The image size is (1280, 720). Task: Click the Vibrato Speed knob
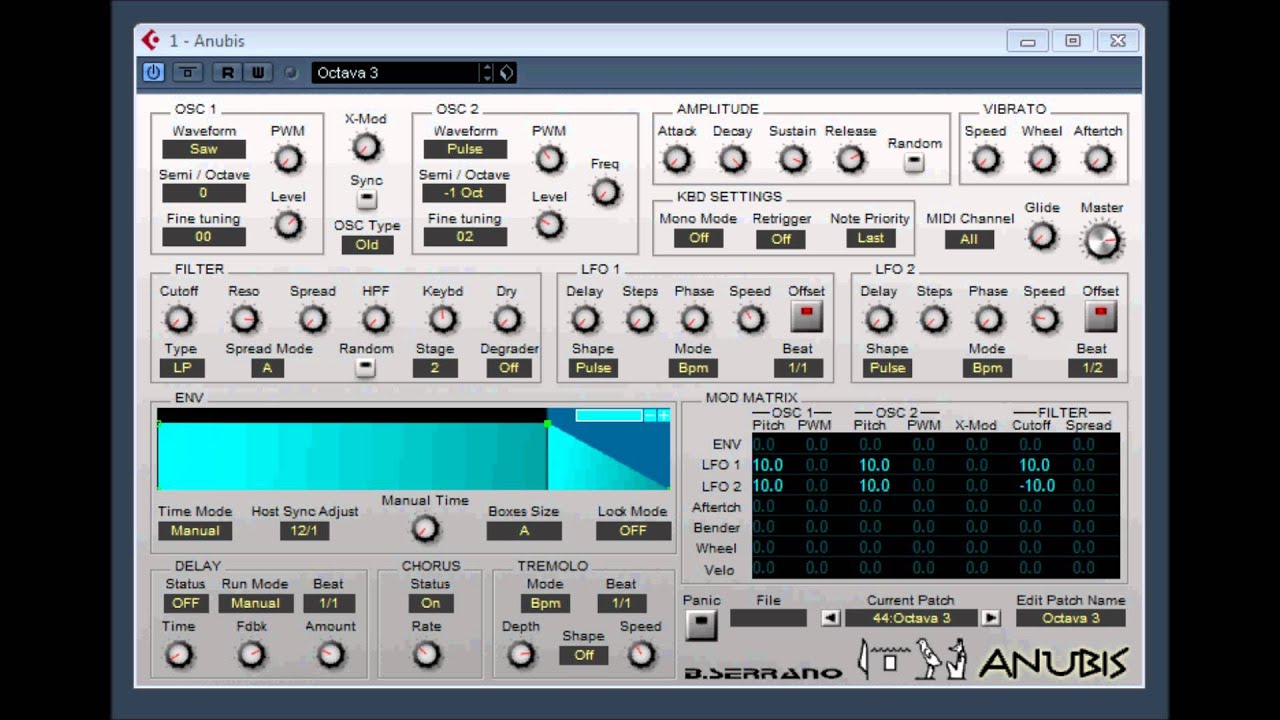(x=985, y=158)
